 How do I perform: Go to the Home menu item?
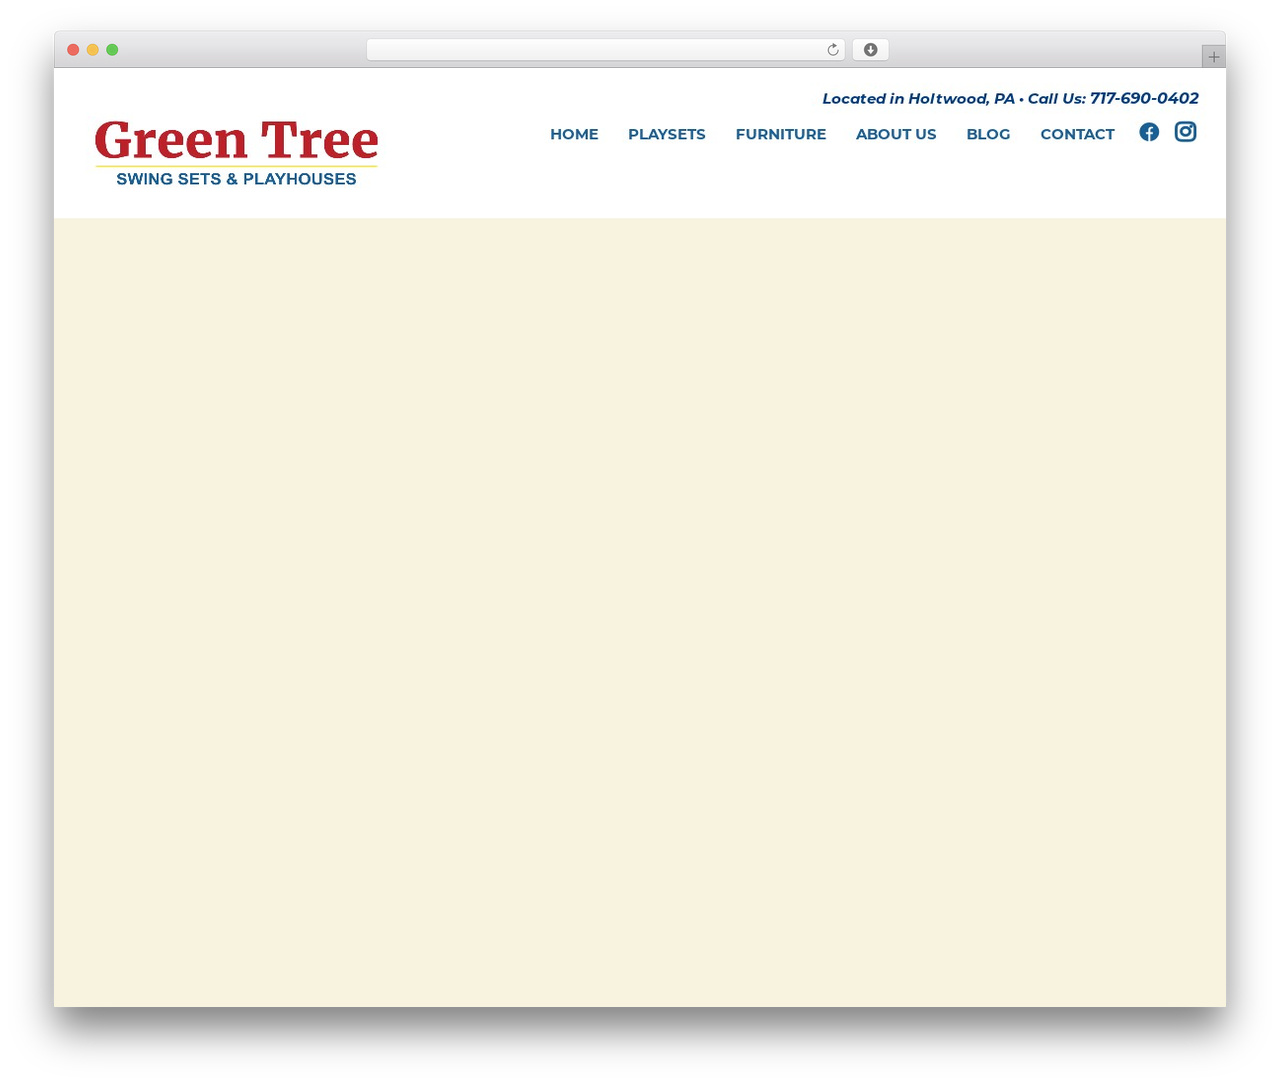coord(574,134)
